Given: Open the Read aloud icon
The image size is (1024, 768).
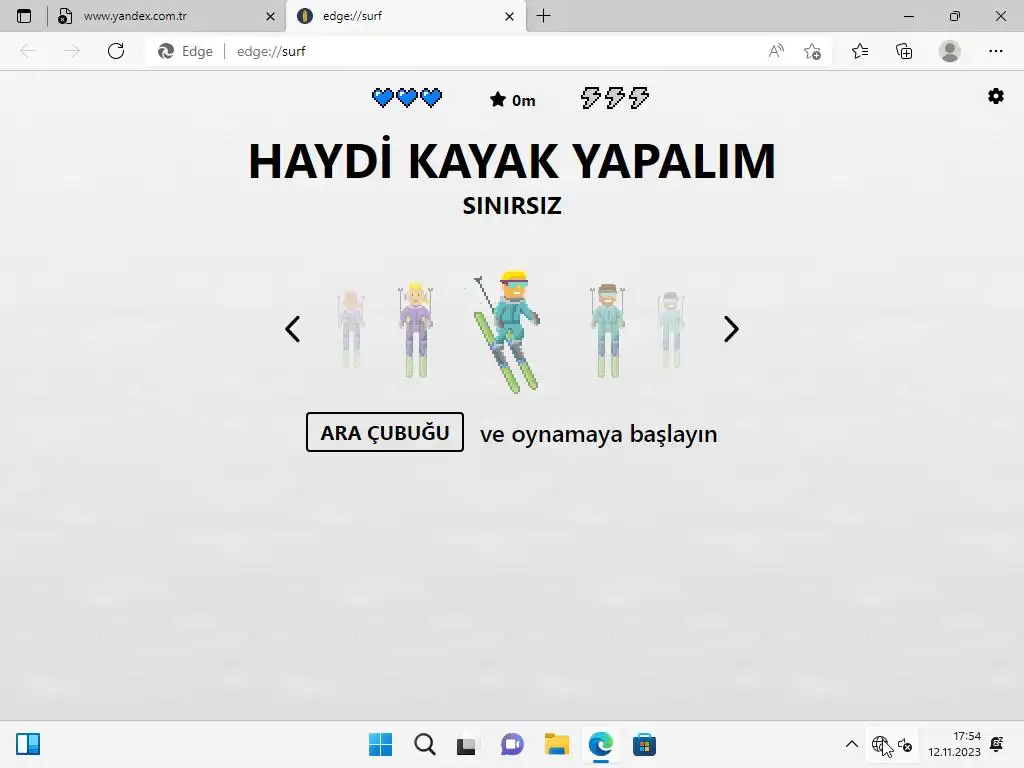Looking at the screenshot, I should [x=776, y=51].
